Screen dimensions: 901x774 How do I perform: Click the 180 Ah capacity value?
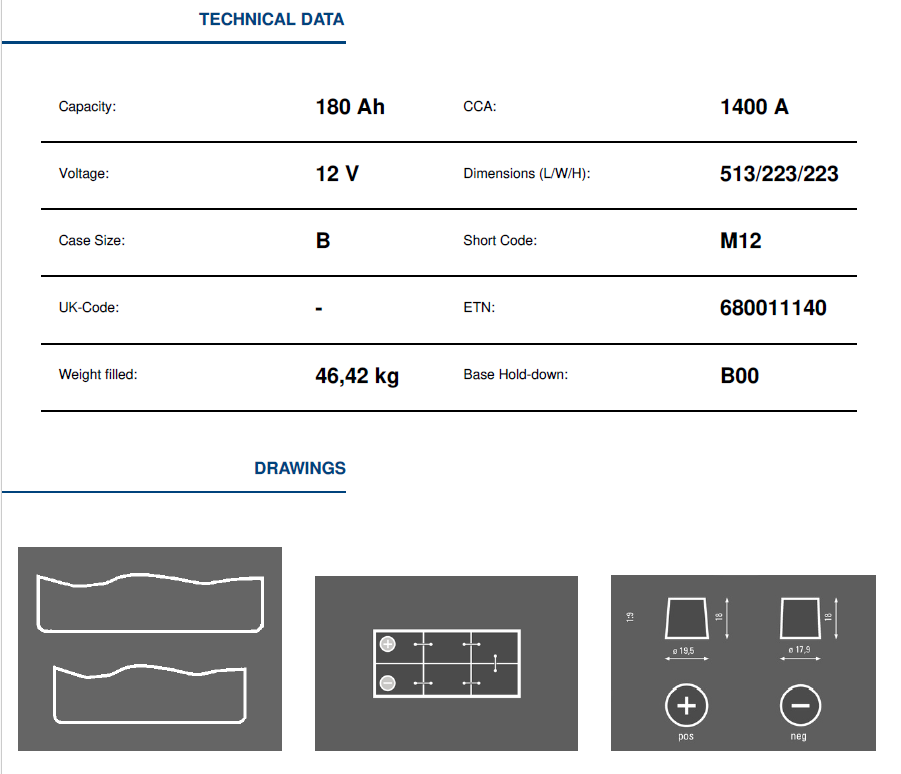point(350,107)
